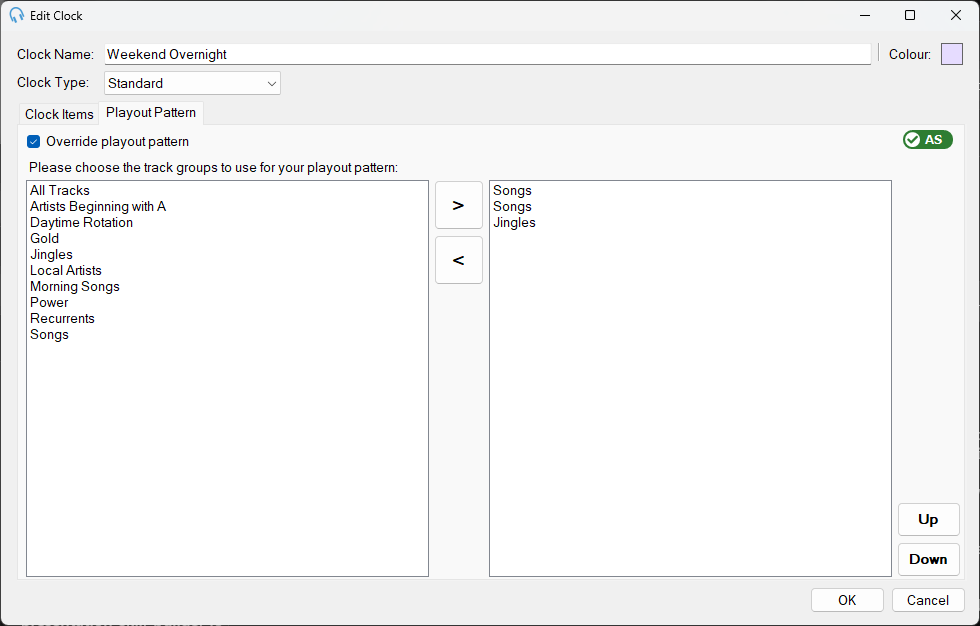980x626 pixels.
Task: Click the green AS status badge
Action: click(928, 139)
